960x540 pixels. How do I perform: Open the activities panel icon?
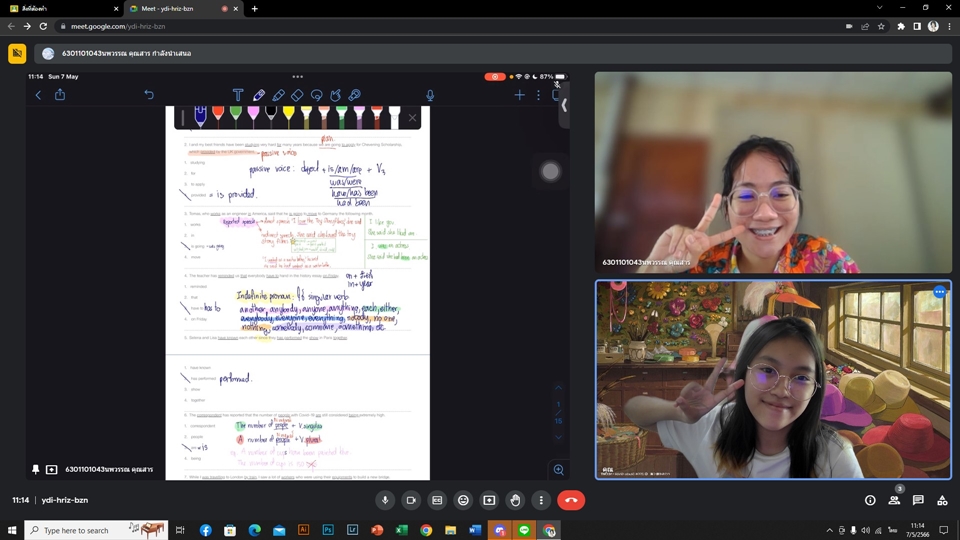(942, 500)
